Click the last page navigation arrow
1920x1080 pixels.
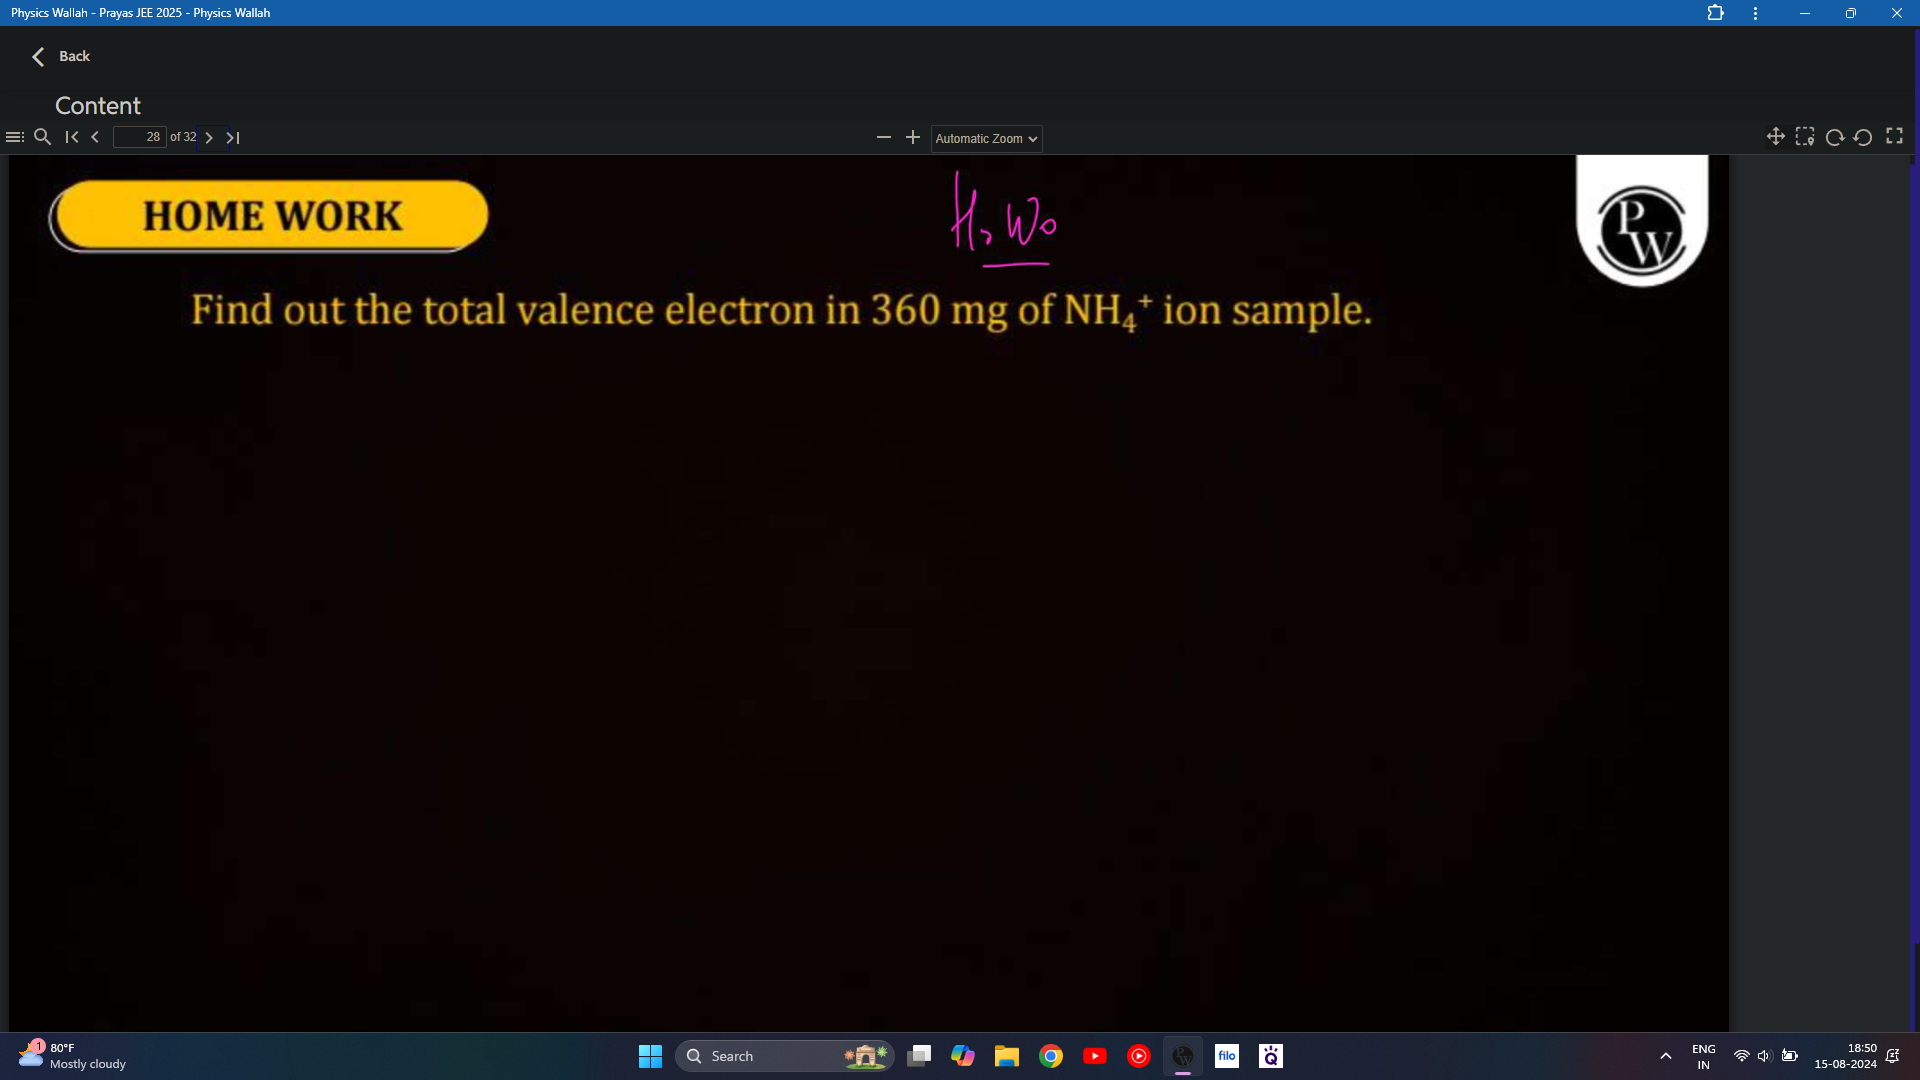coord(232,136)
